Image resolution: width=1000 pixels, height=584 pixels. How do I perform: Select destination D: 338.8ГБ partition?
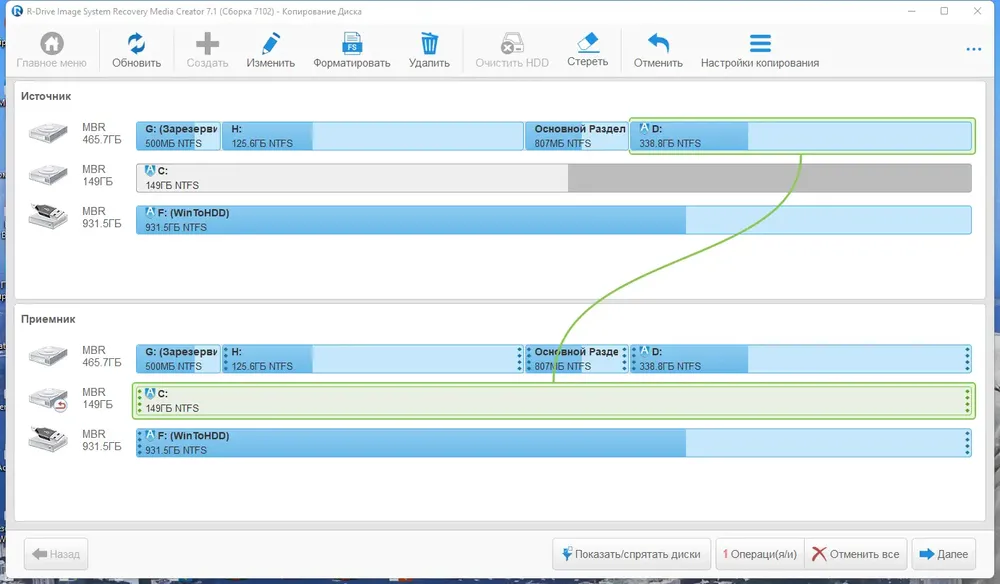801,359
